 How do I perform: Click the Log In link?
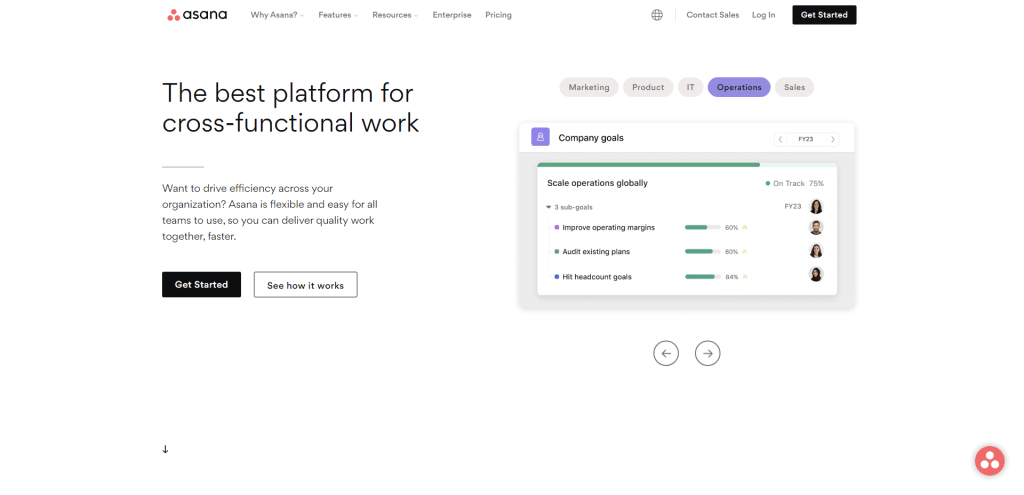pos(763,15)
